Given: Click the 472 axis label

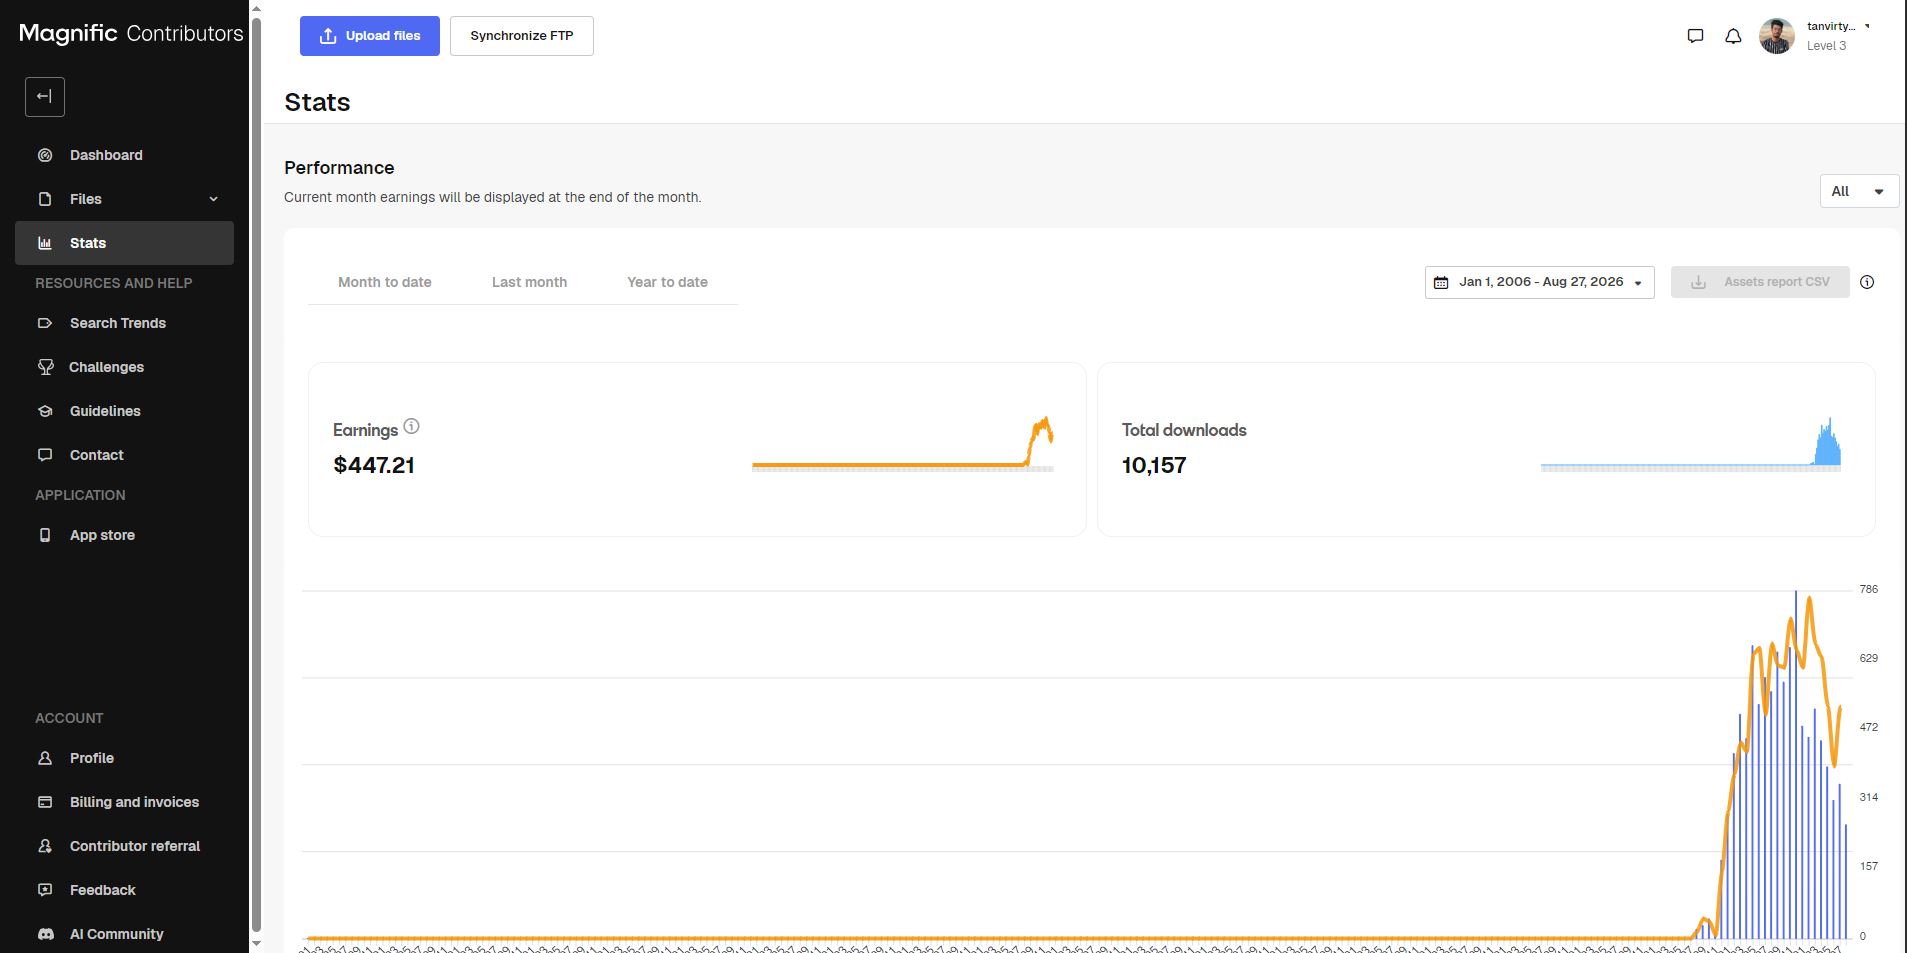Looking at the screenshot, I should click(x=1868, y=727).
